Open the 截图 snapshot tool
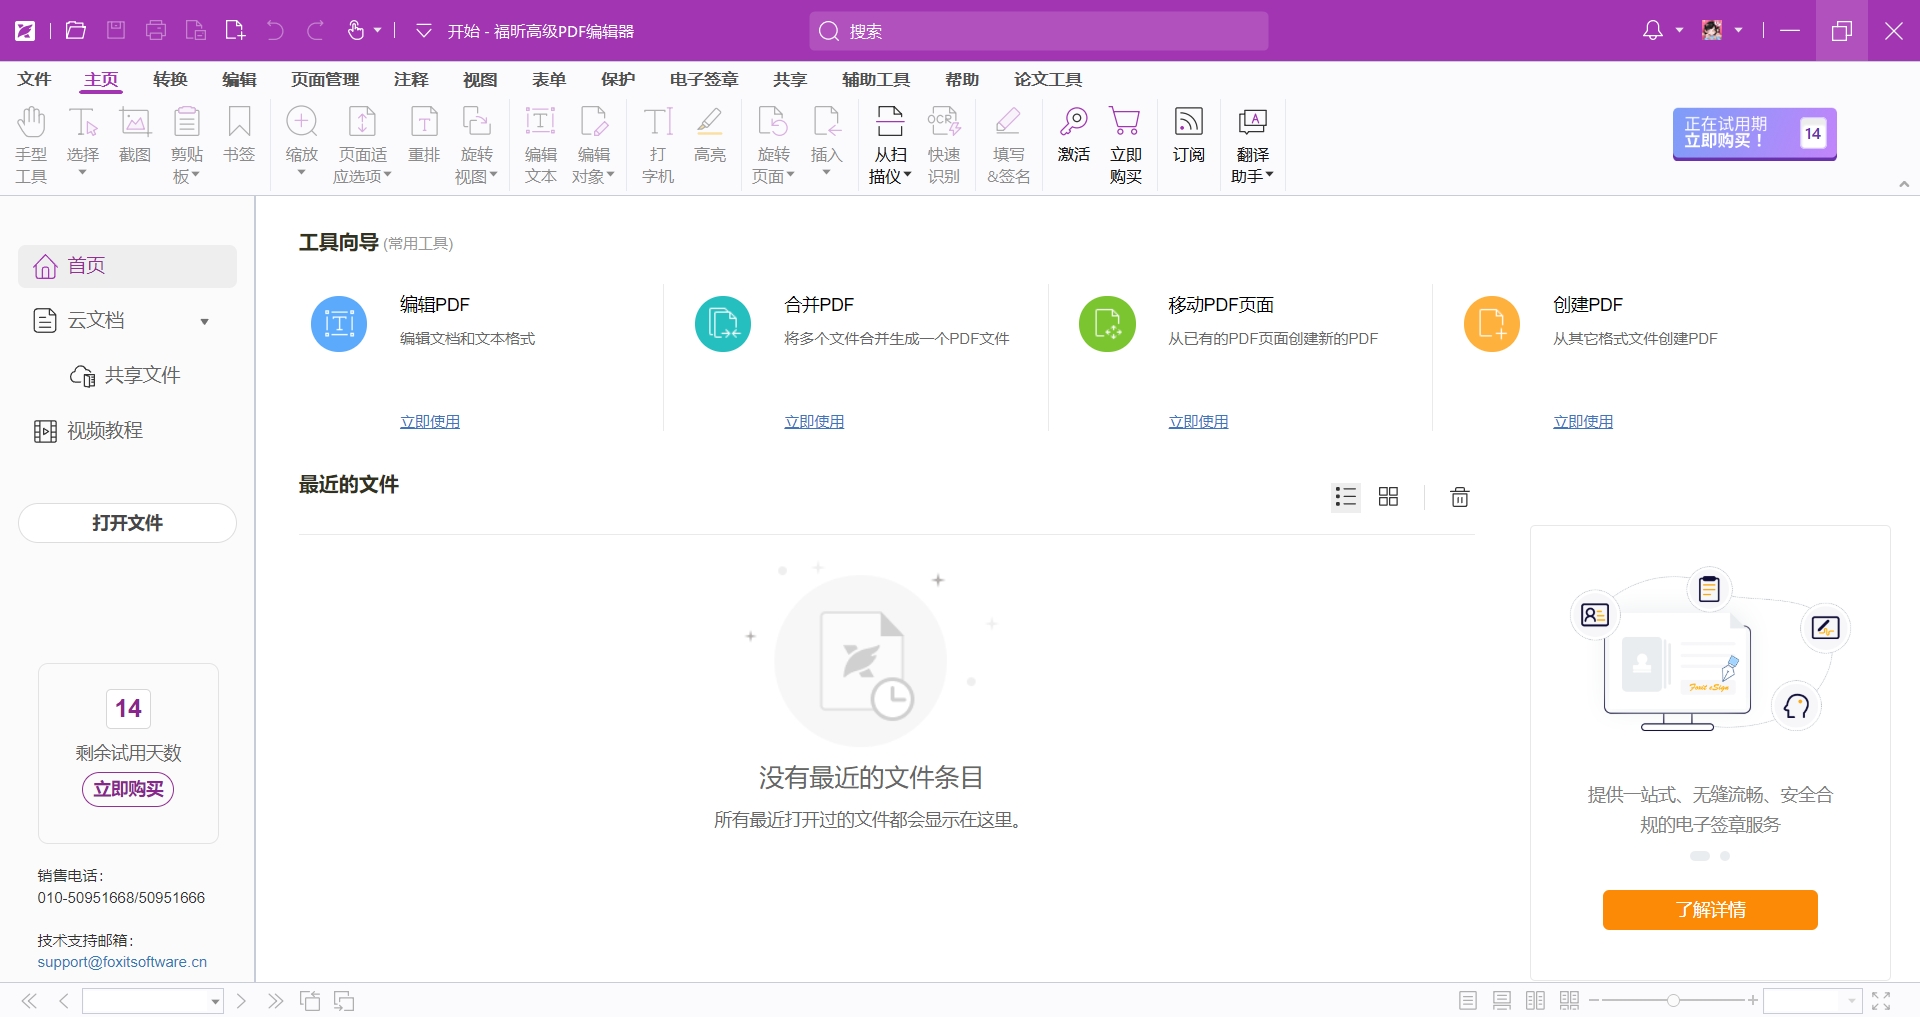The image size is (1920, 1017). pos(134,140)
